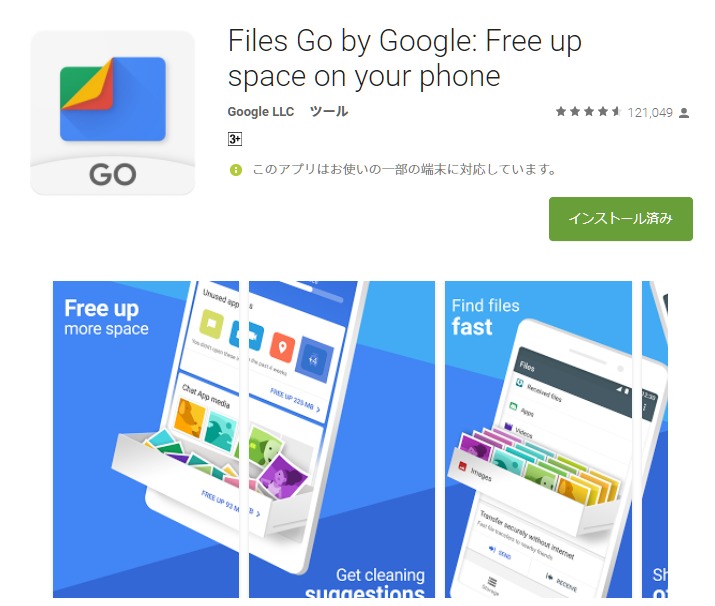Open the ツール category link
The width and height of the screenshot is (715, 606).
point(329,112)
